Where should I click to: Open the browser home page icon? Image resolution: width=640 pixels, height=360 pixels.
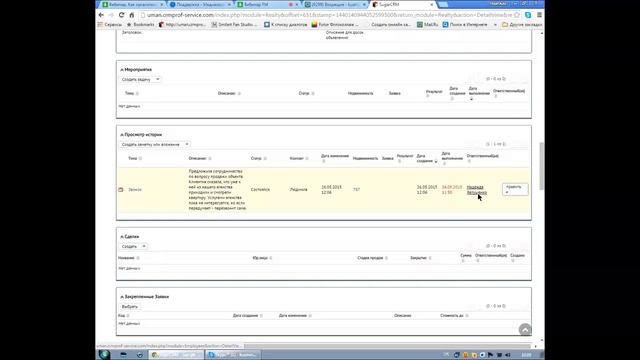131,15
